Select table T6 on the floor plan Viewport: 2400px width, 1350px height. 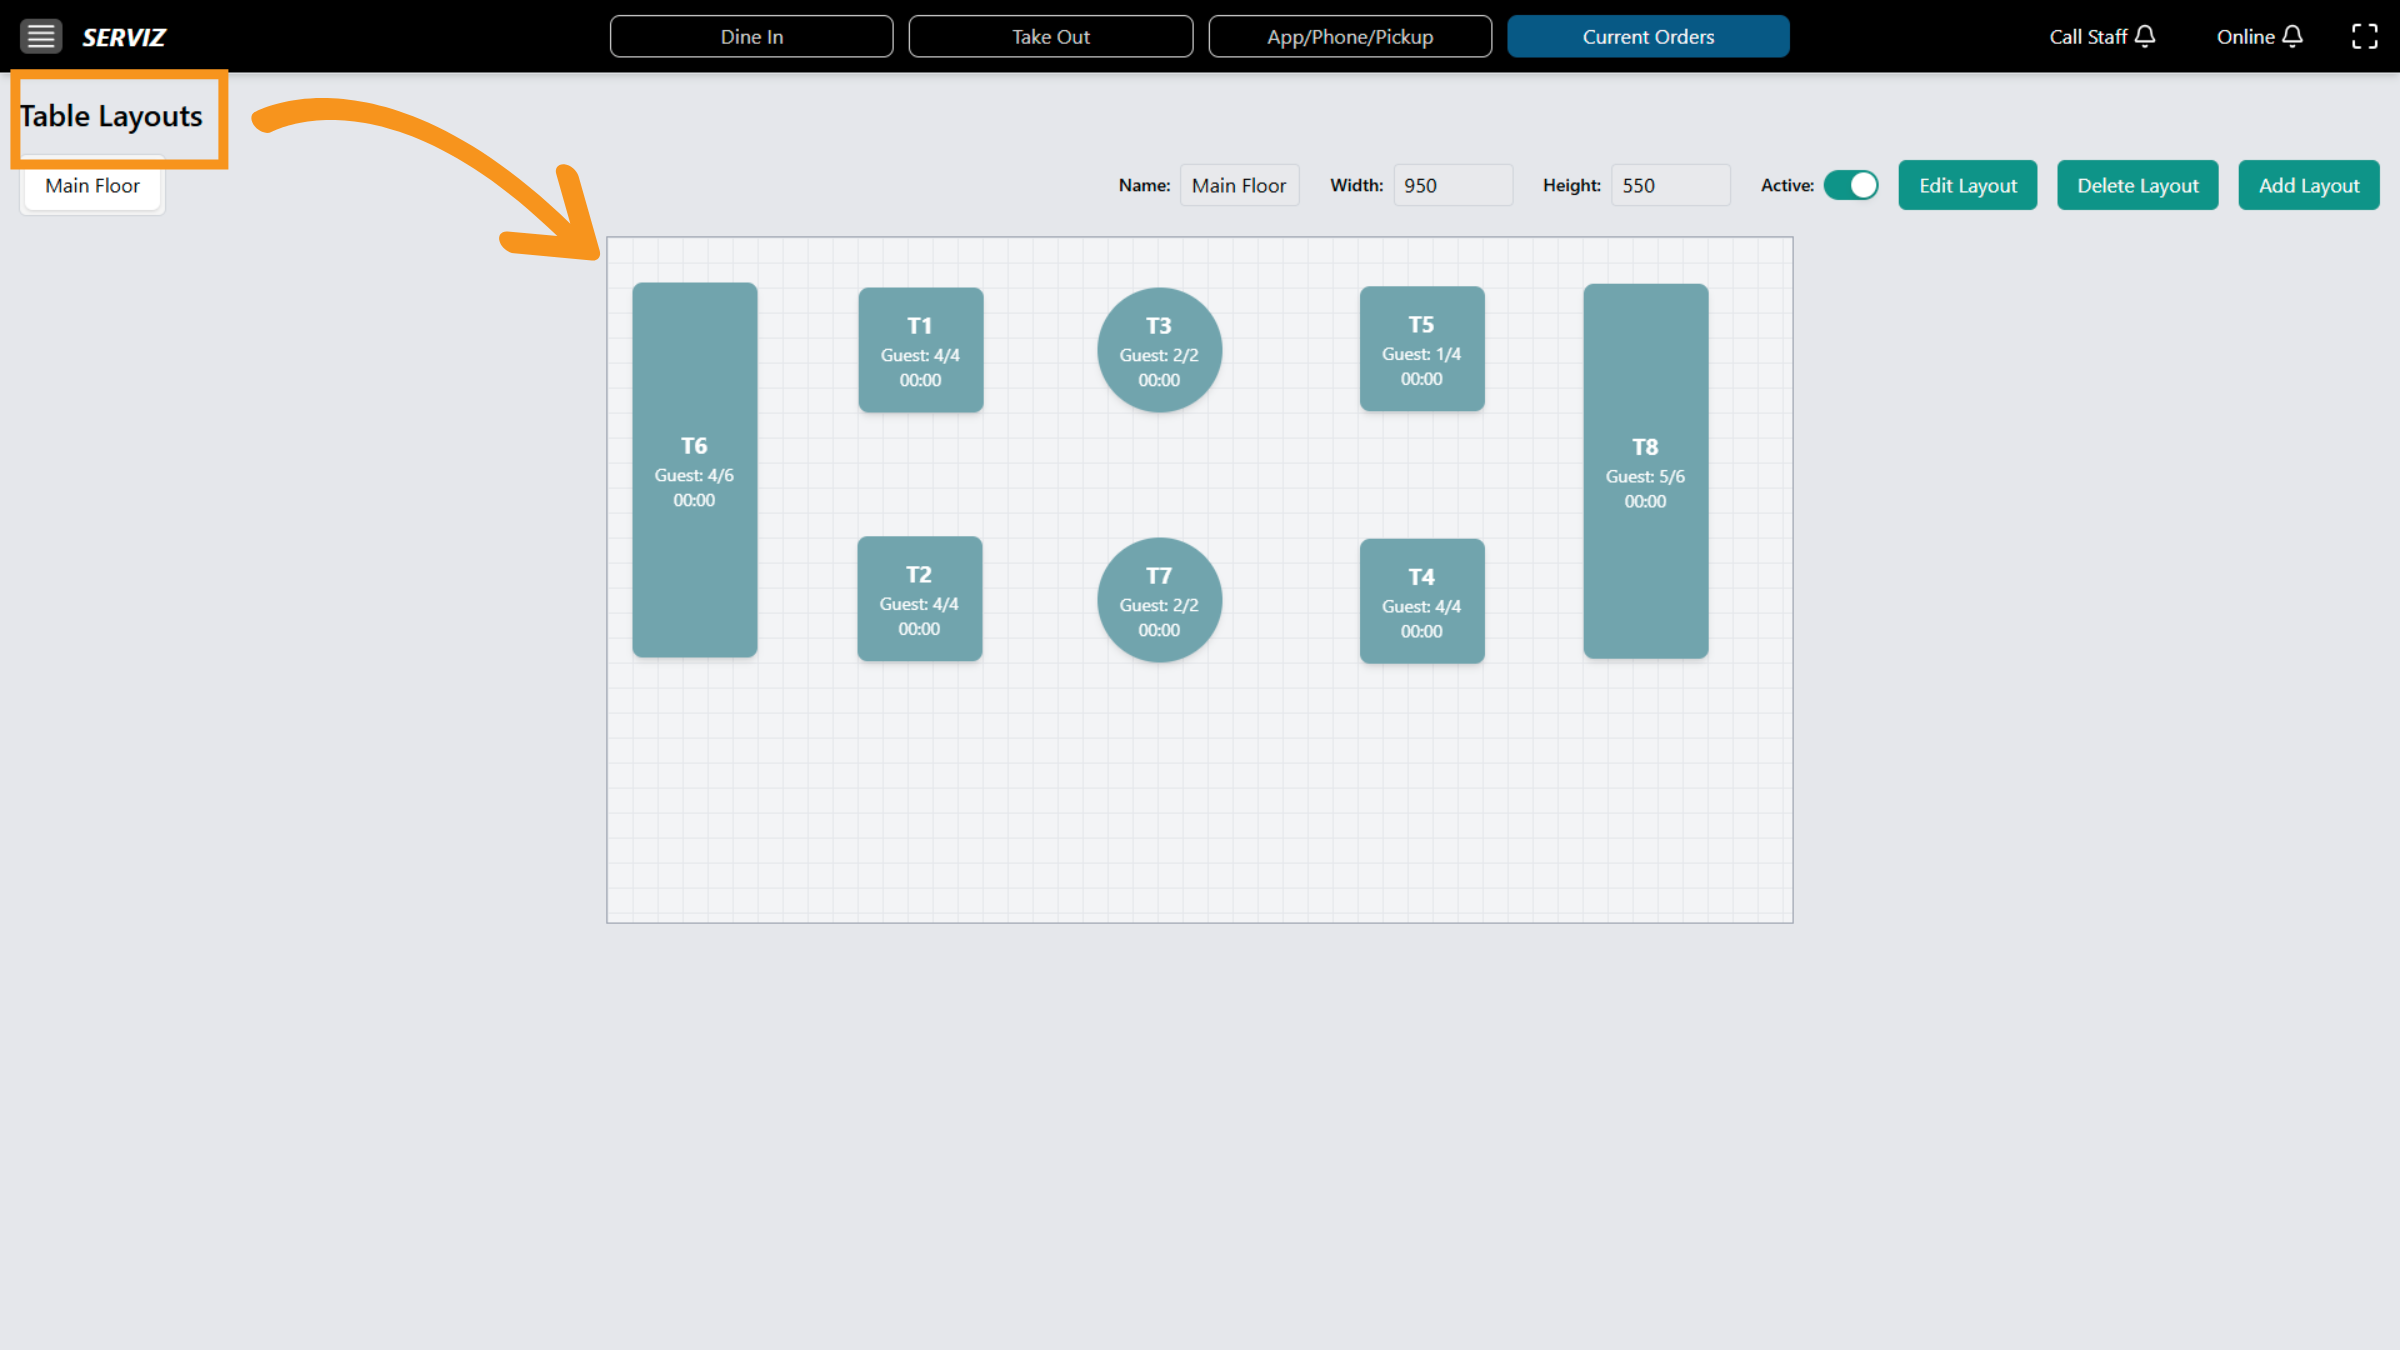[x=694, y=470]
